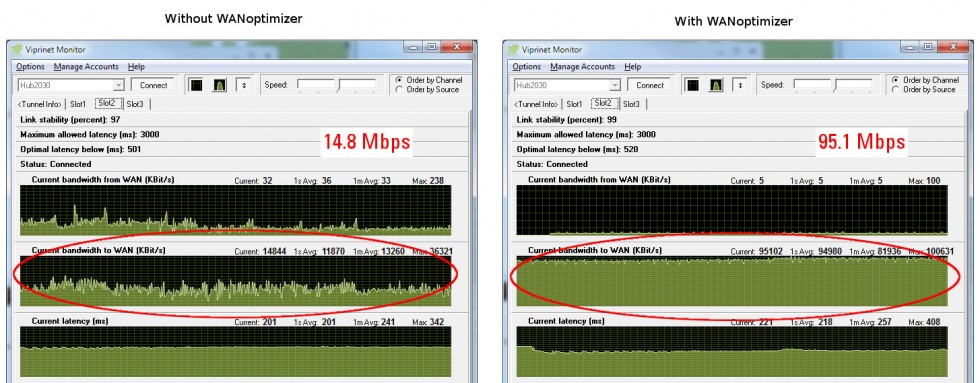Maximize the left Viprinet Monitor window

(432, 47)
